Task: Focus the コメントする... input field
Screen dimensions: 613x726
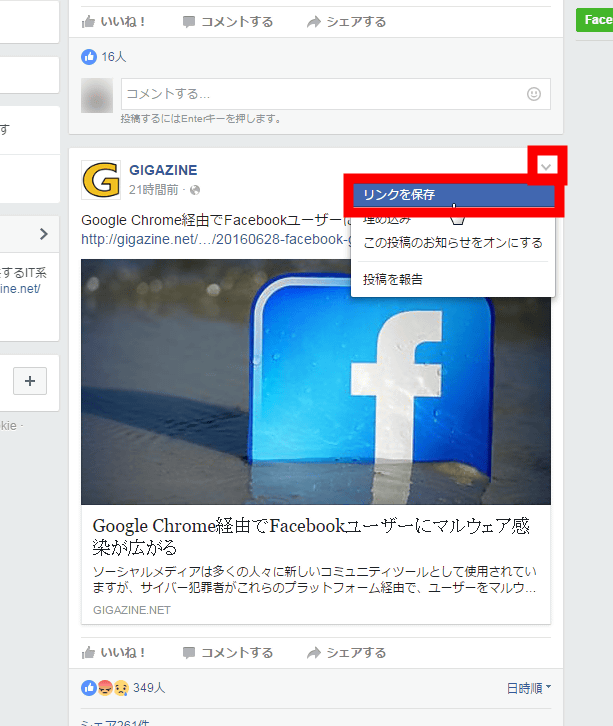Action: coord(336,94)
